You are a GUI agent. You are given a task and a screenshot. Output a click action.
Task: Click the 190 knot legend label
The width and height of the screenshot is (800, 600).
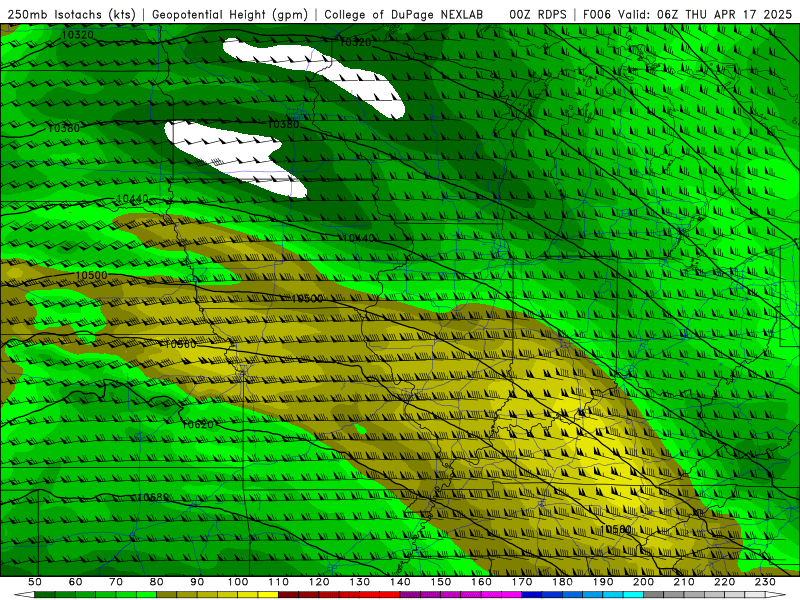pyautogui.click(x=604, y=582)
